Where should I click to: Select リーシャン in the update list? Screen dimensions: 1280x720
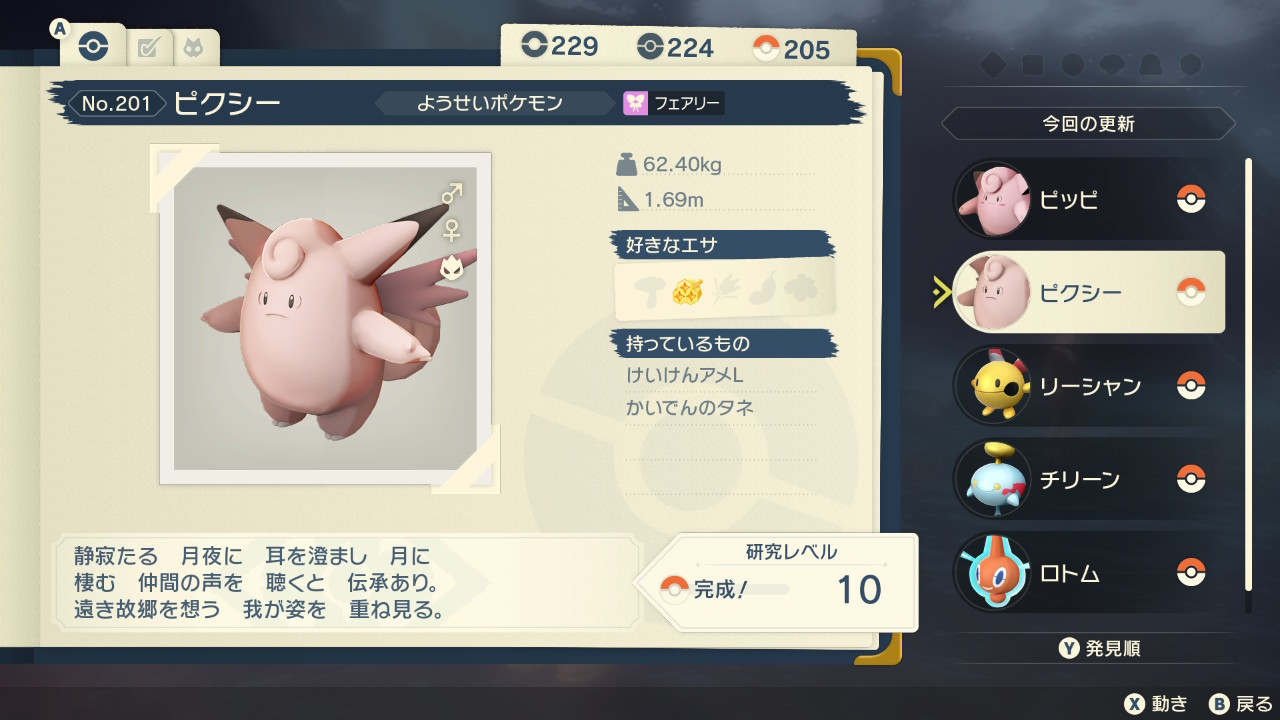(1087, 385)
